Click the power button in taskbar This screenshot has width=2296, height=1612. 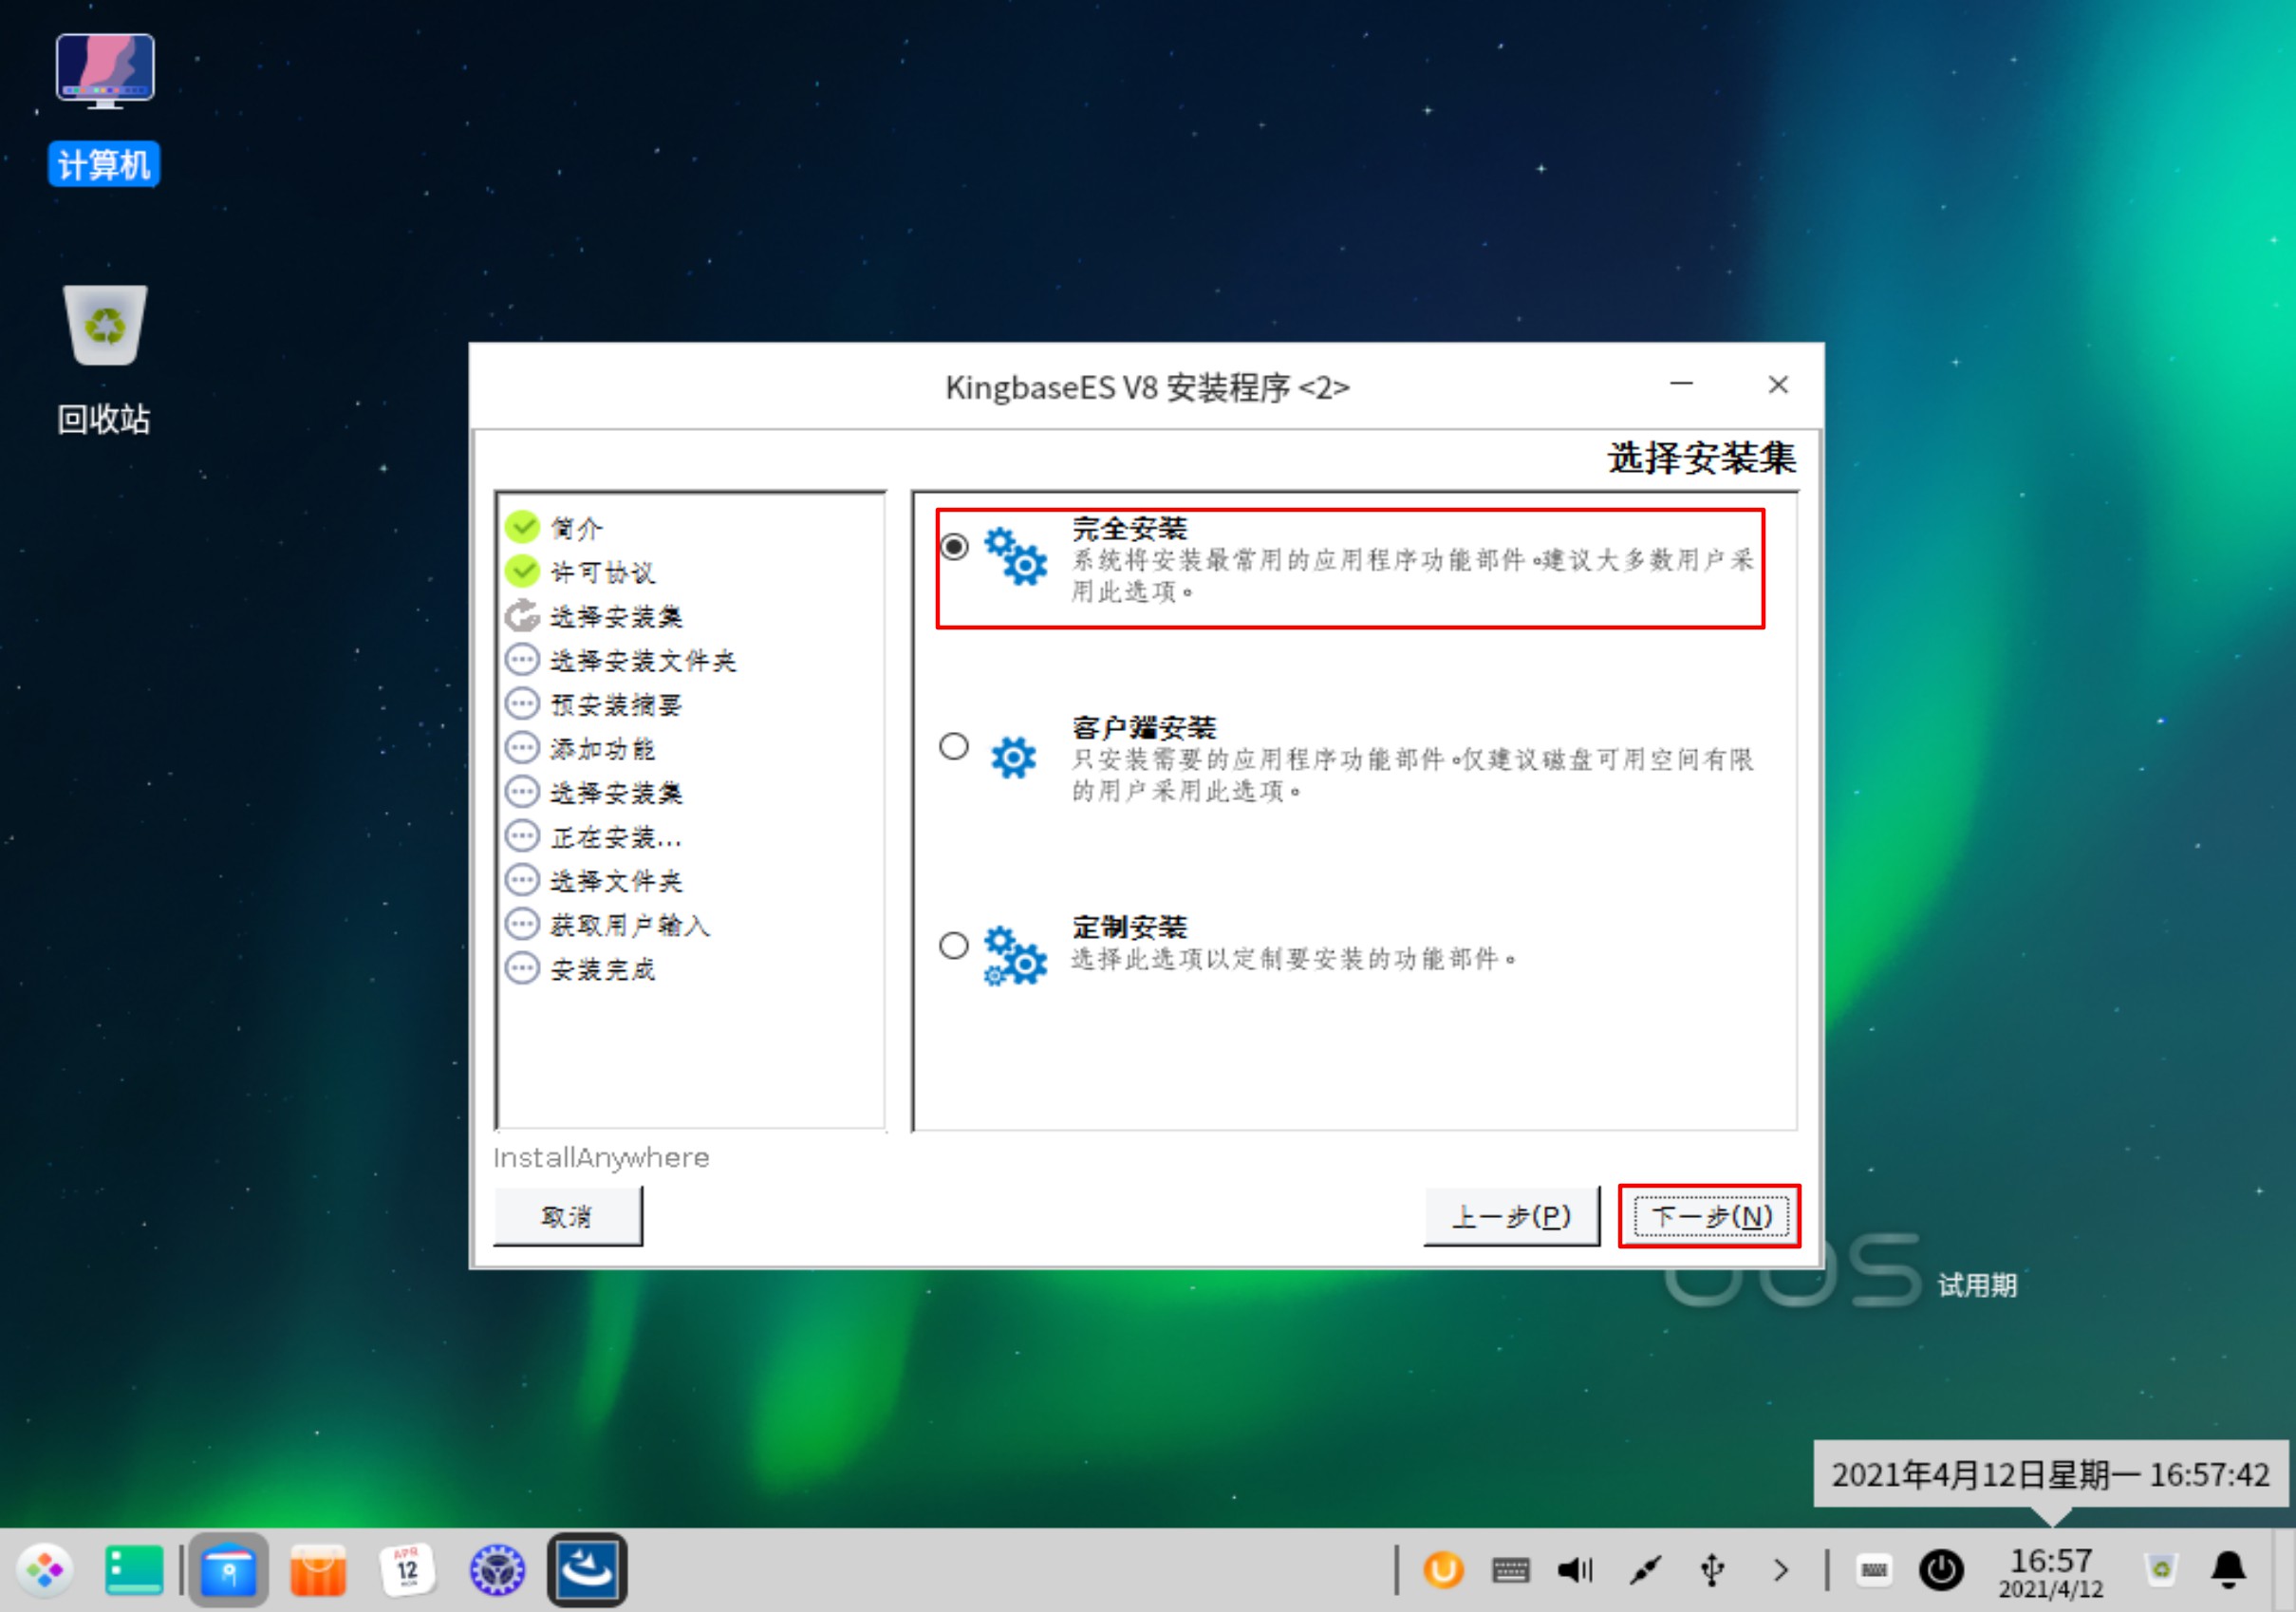pyautogui.click(x=1941, y=1570)
